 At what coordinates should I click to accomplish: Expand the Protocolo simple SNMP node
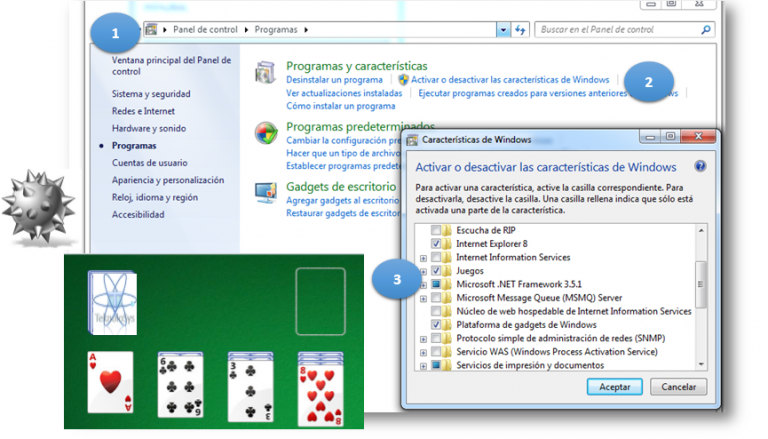[423, 339]
